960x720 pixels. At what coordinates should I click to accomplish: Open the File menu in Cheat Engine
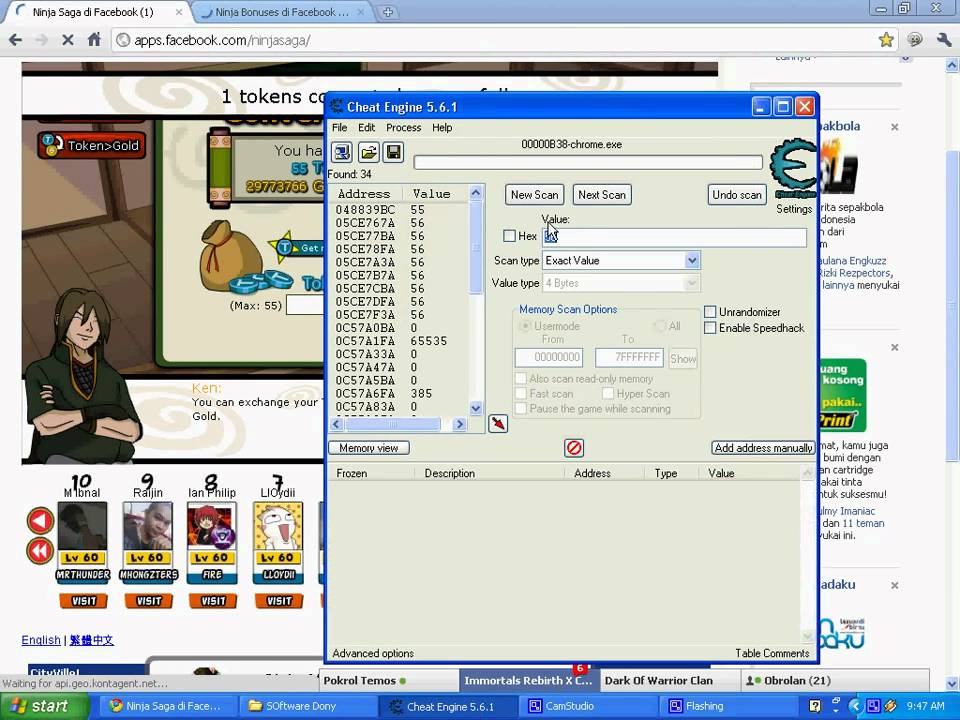click(x=339, y=127)
